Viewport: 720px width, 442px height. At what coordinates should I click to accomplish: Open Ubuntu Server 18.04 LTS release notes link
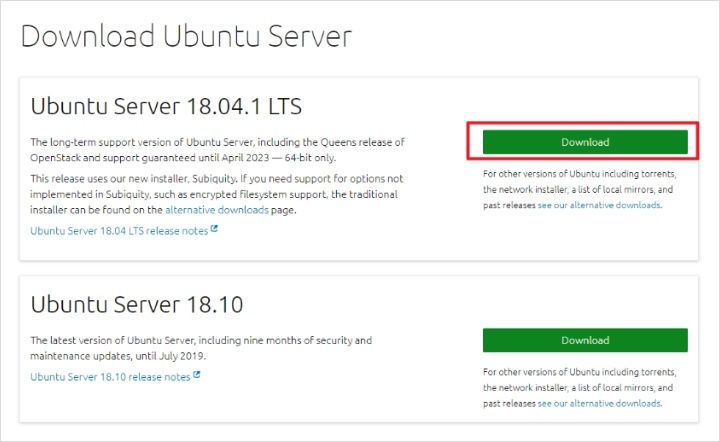point(119,230)
